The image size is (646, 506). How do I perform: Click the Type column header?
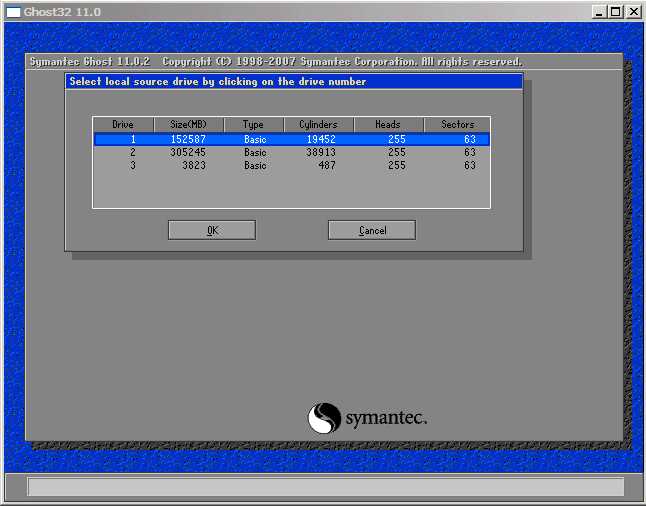[253, 124]
